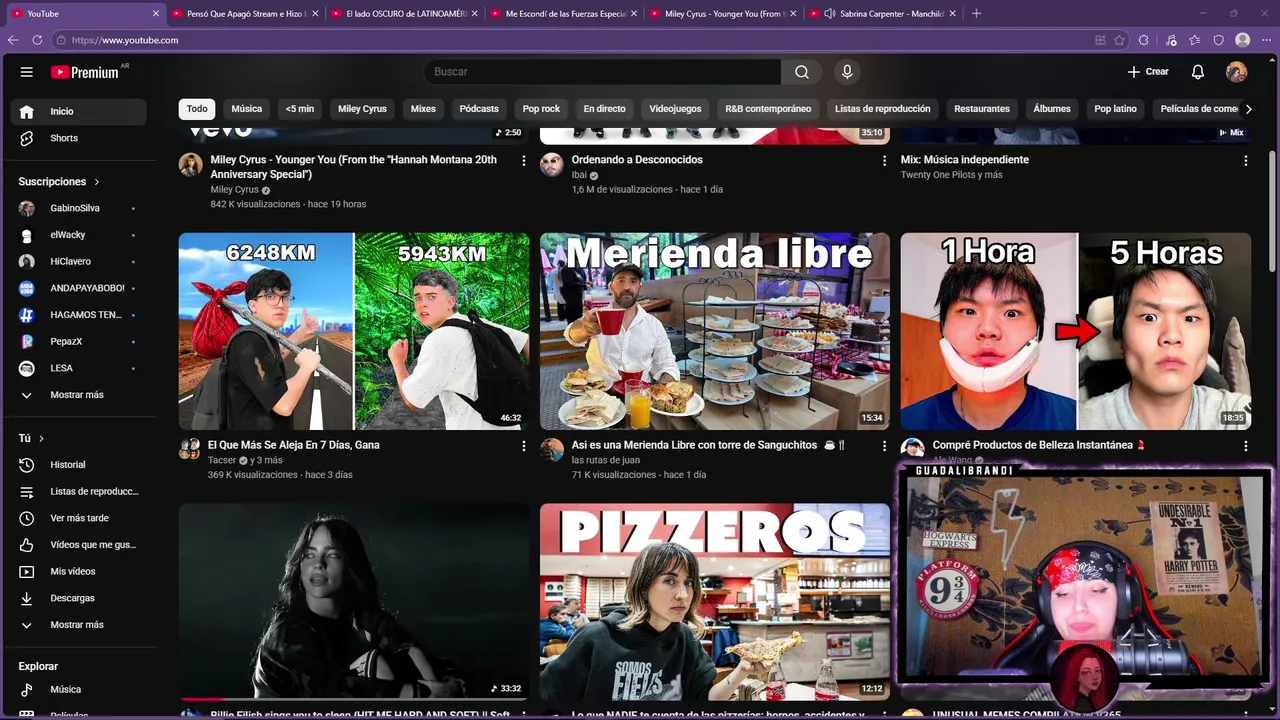The height and width of the screenshot is (720, 1280).
Task: Open Listas de reproducción in sidebar
Action: (79, 491)
